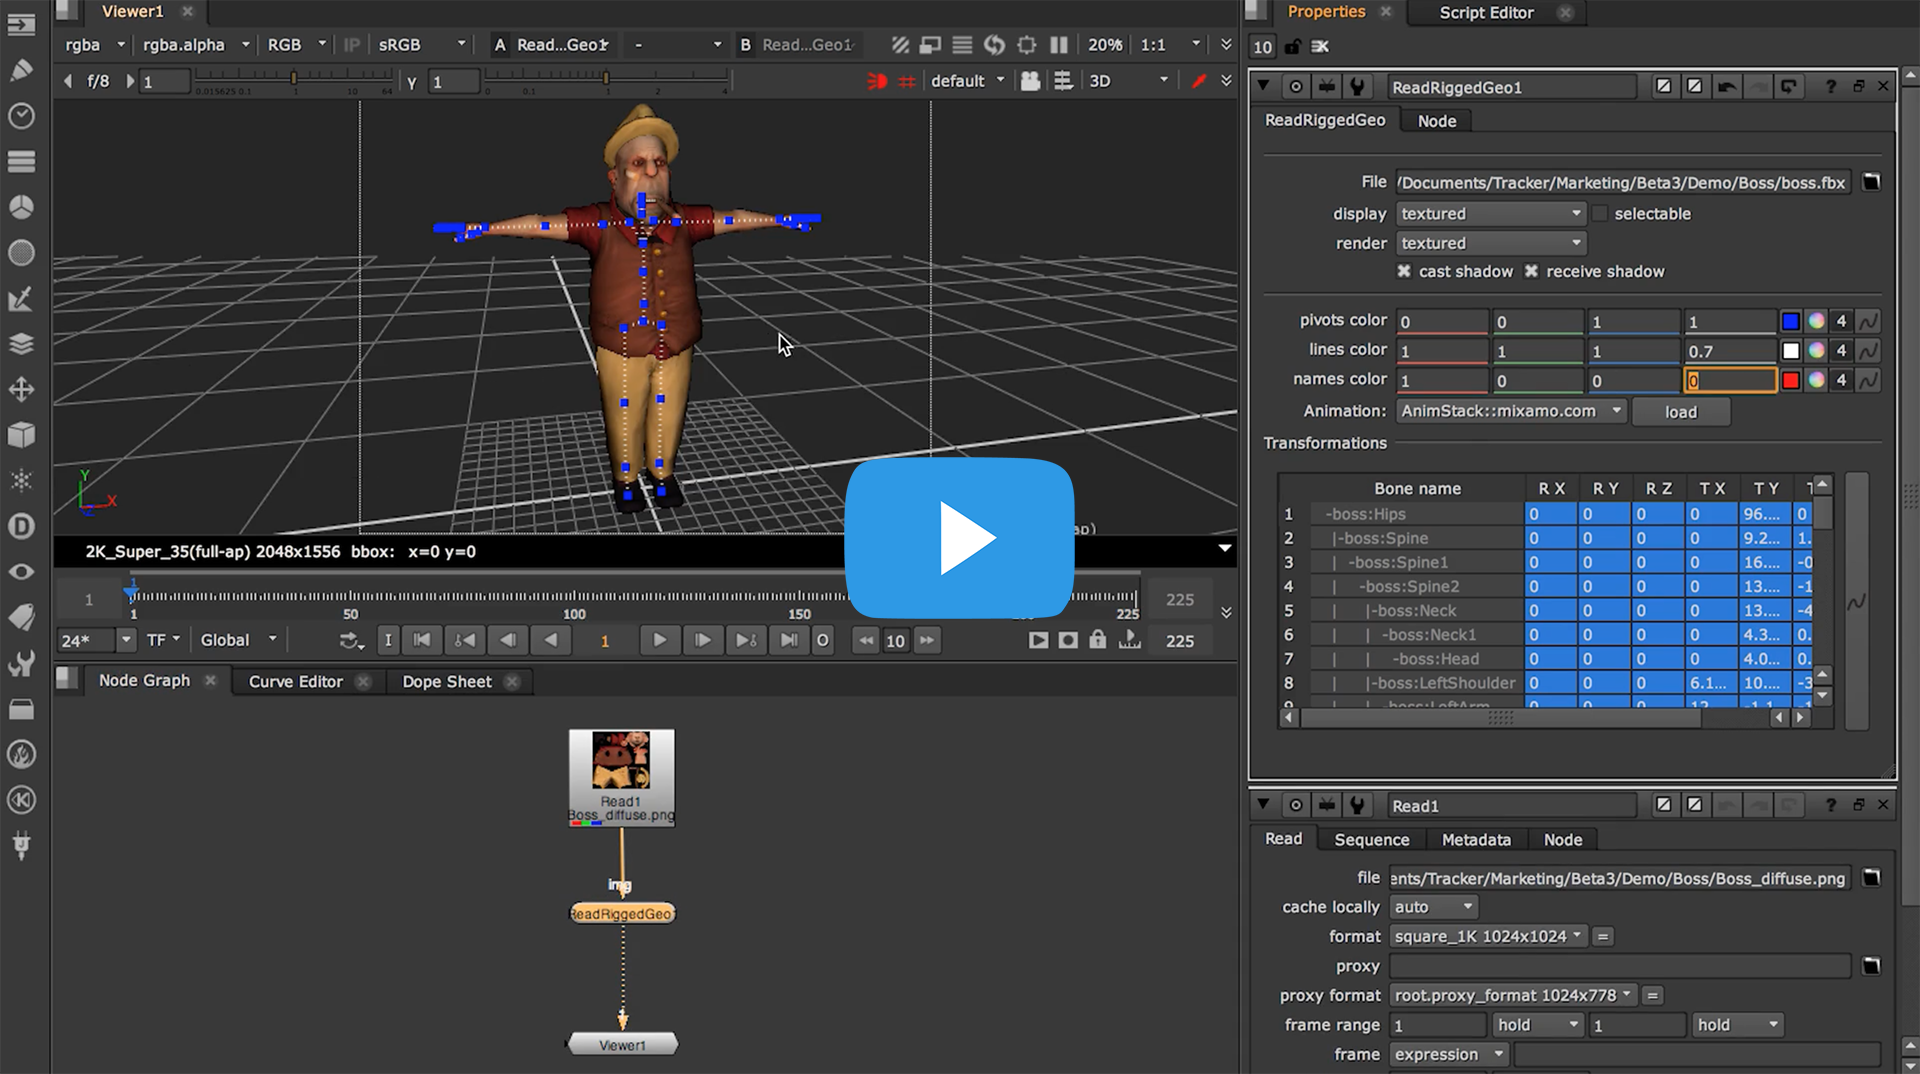Click the large blue video play button

pos(959,538)
